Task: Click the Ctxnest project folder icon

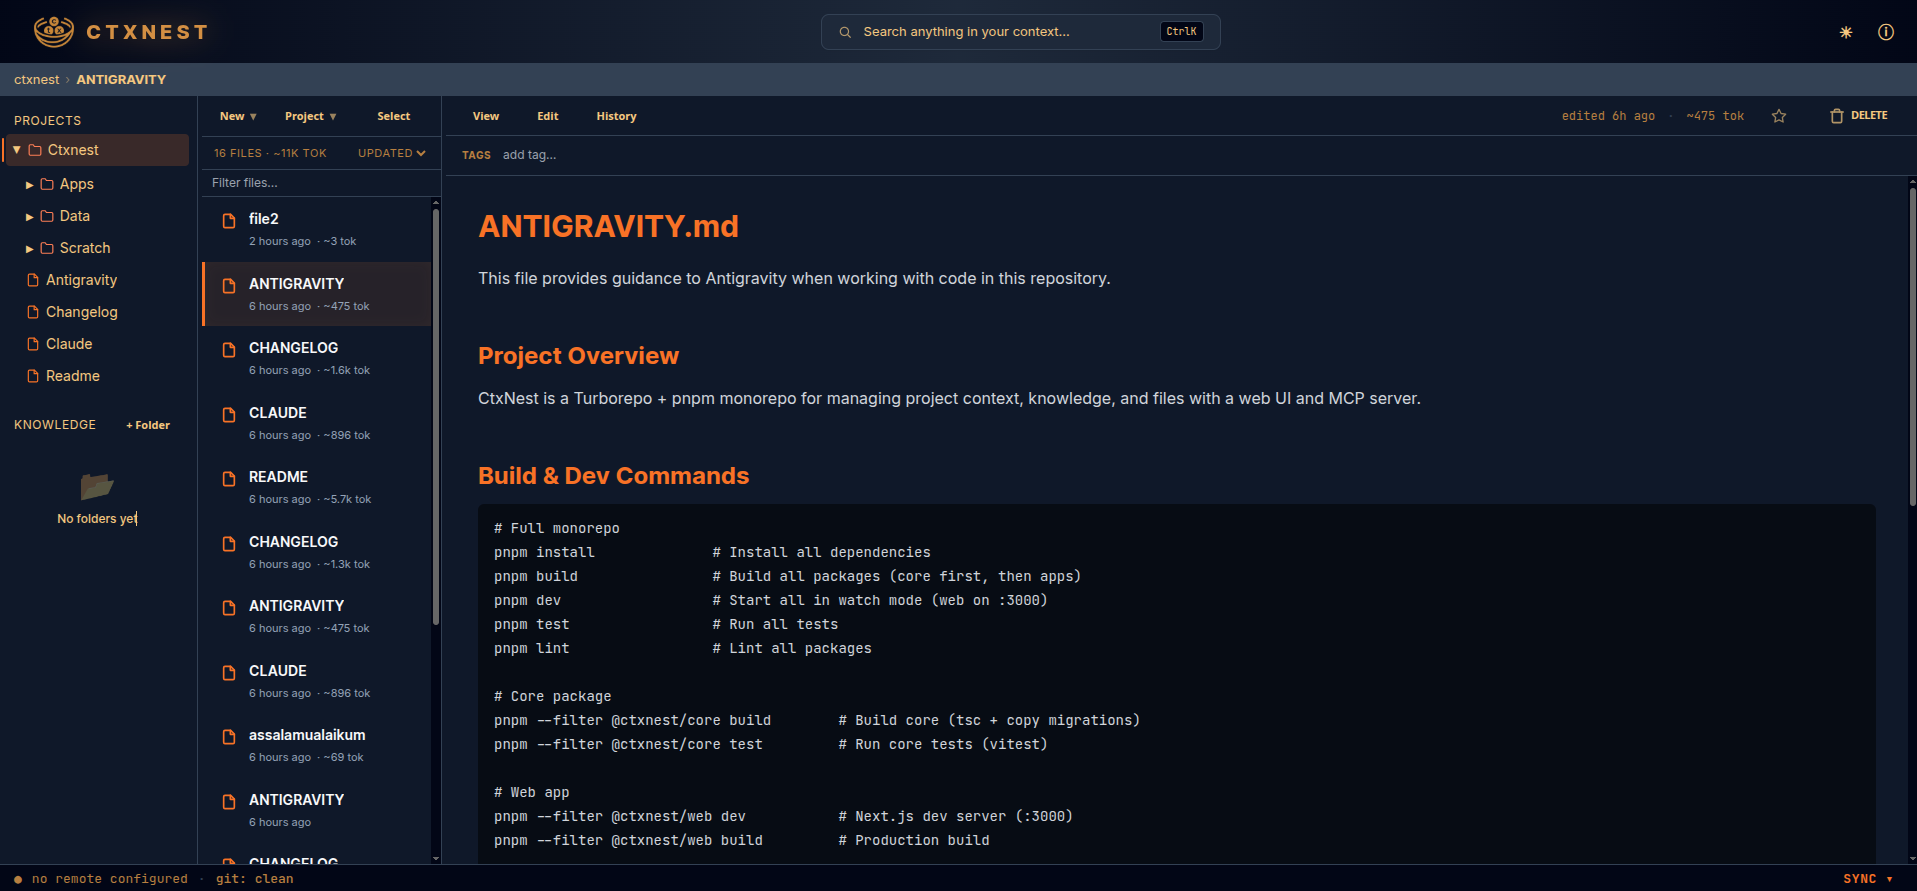Action: click(x=35, y=150)
